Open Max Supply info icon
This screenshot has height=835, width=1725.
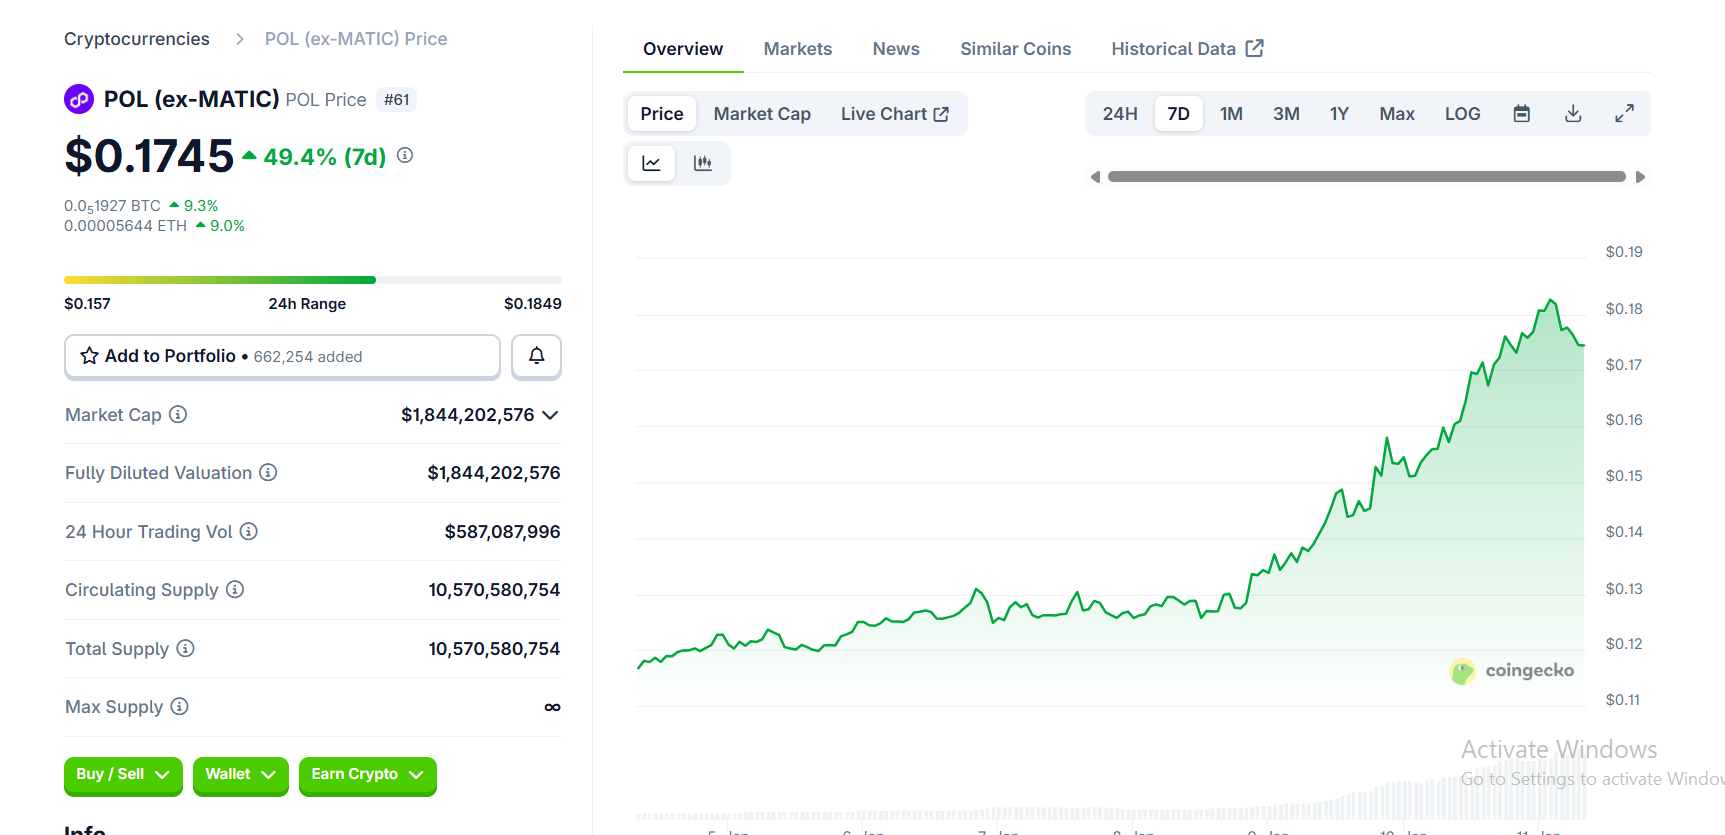click(179, 706)
